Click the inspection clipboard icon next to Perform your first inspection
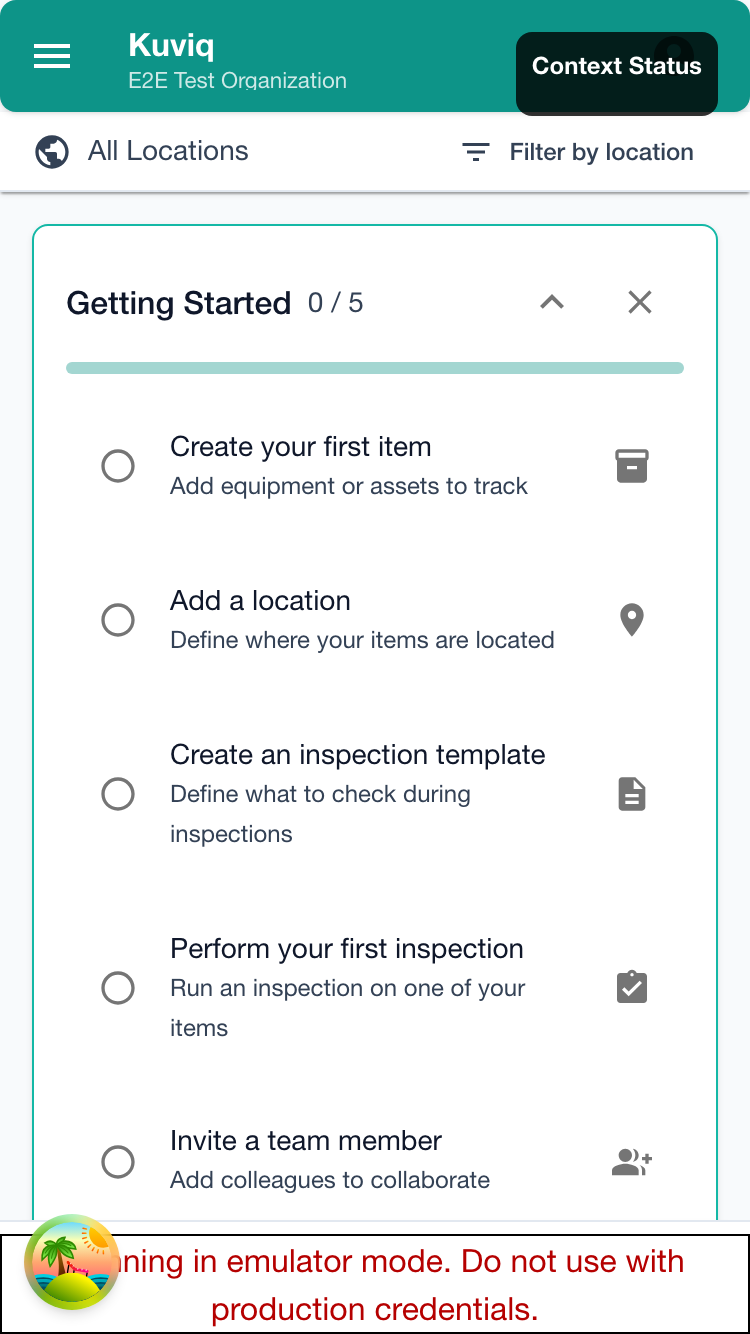The image size is (750, 1334). (x=631, y=987)
